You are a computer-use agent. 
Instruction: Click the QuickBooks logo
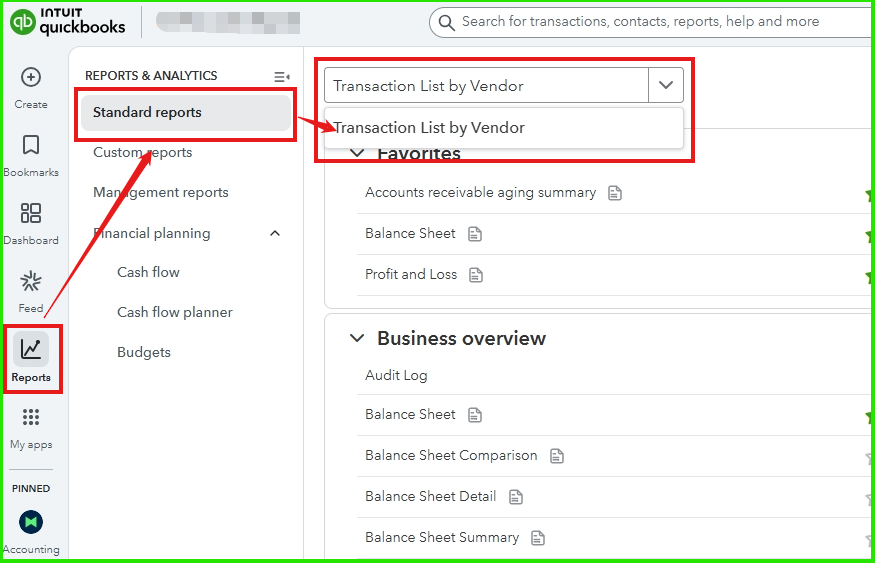(x=68, y=21)
